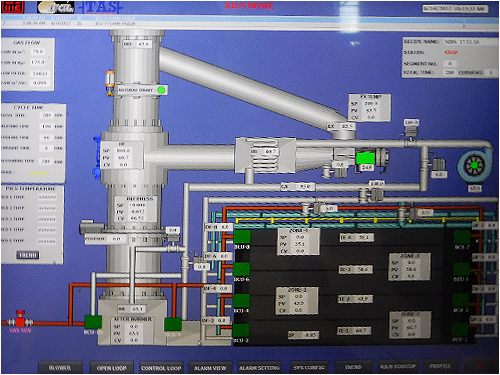Select the green BCU-4 burner indicator
This screenshot has width=500, height=375.
[x=241, y=301]
